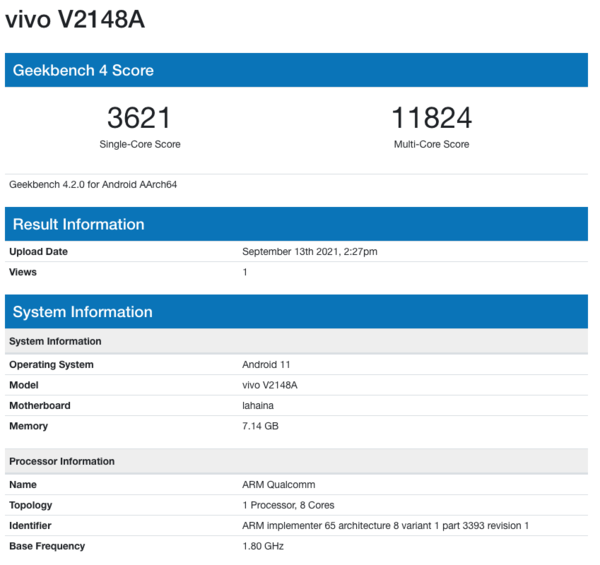Click the vivo V2148A page title
The image size is (600, 565).
tap(75, 20)
